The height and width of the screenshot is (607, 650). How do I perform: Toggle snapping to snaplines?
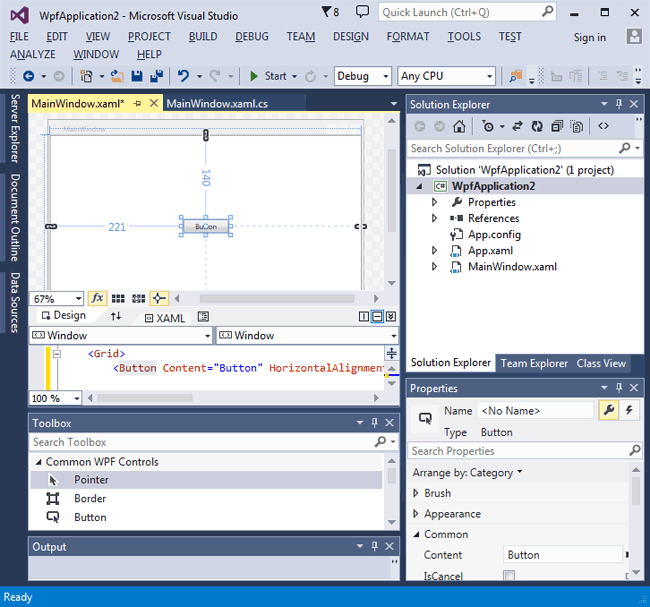coord(159,298)
